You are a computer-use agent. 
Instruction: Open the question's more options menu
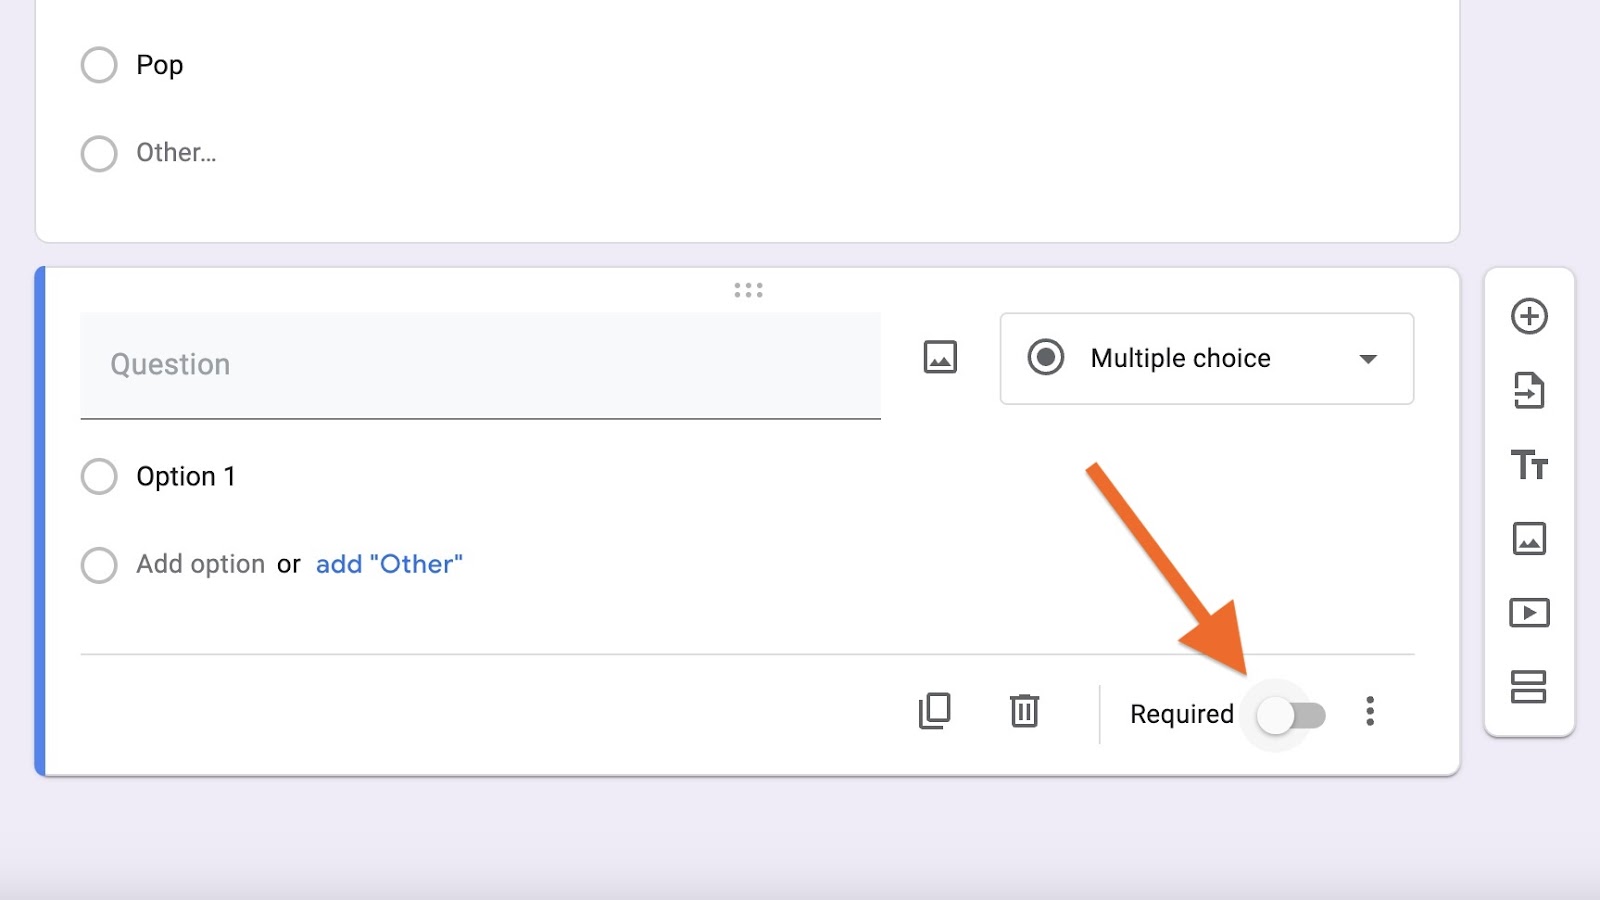[x=1370, y=711]
